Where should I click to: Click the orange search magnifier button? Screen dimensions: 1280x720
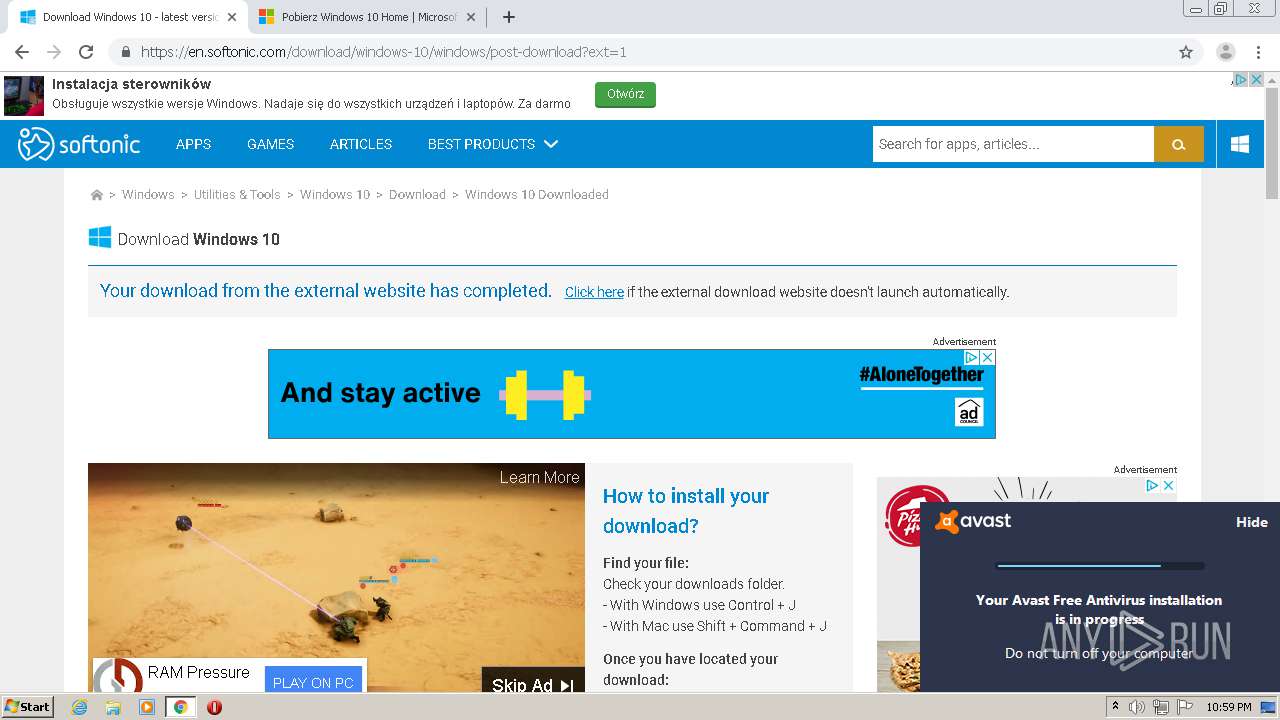point(1178,144)
